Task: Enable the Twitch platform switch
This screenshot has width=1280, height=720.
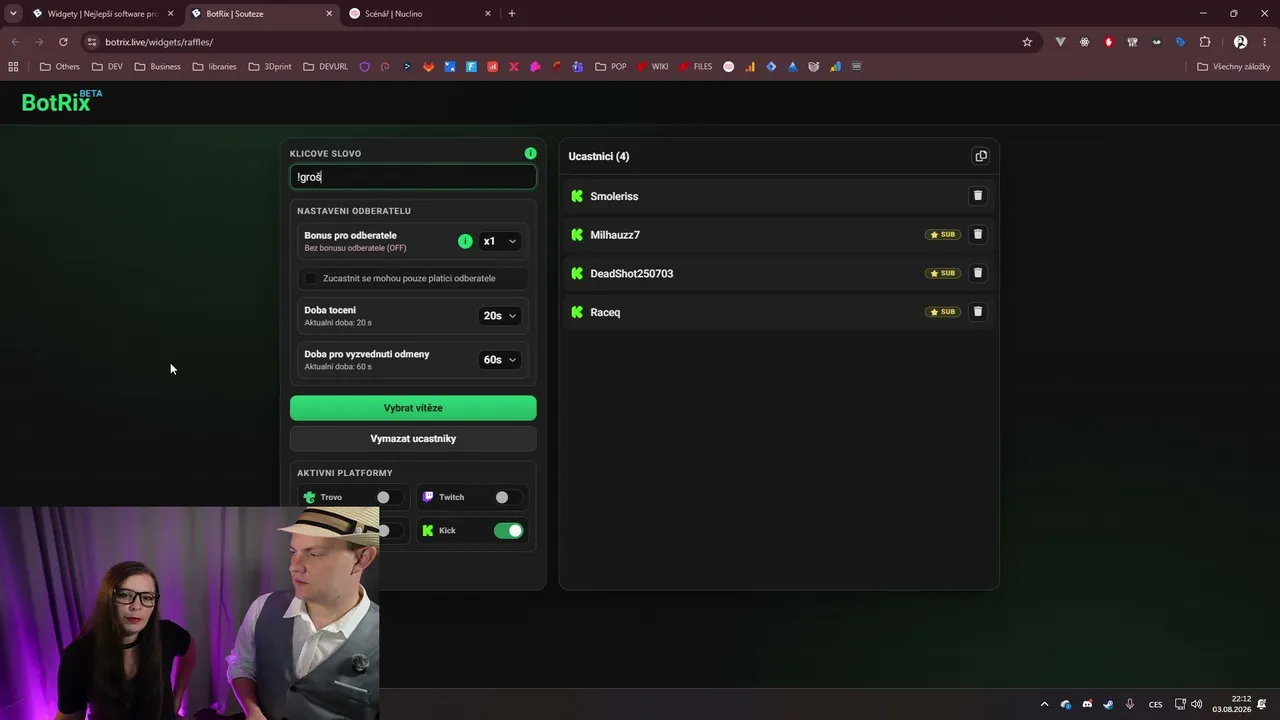Action: click(x=507, y=497)
